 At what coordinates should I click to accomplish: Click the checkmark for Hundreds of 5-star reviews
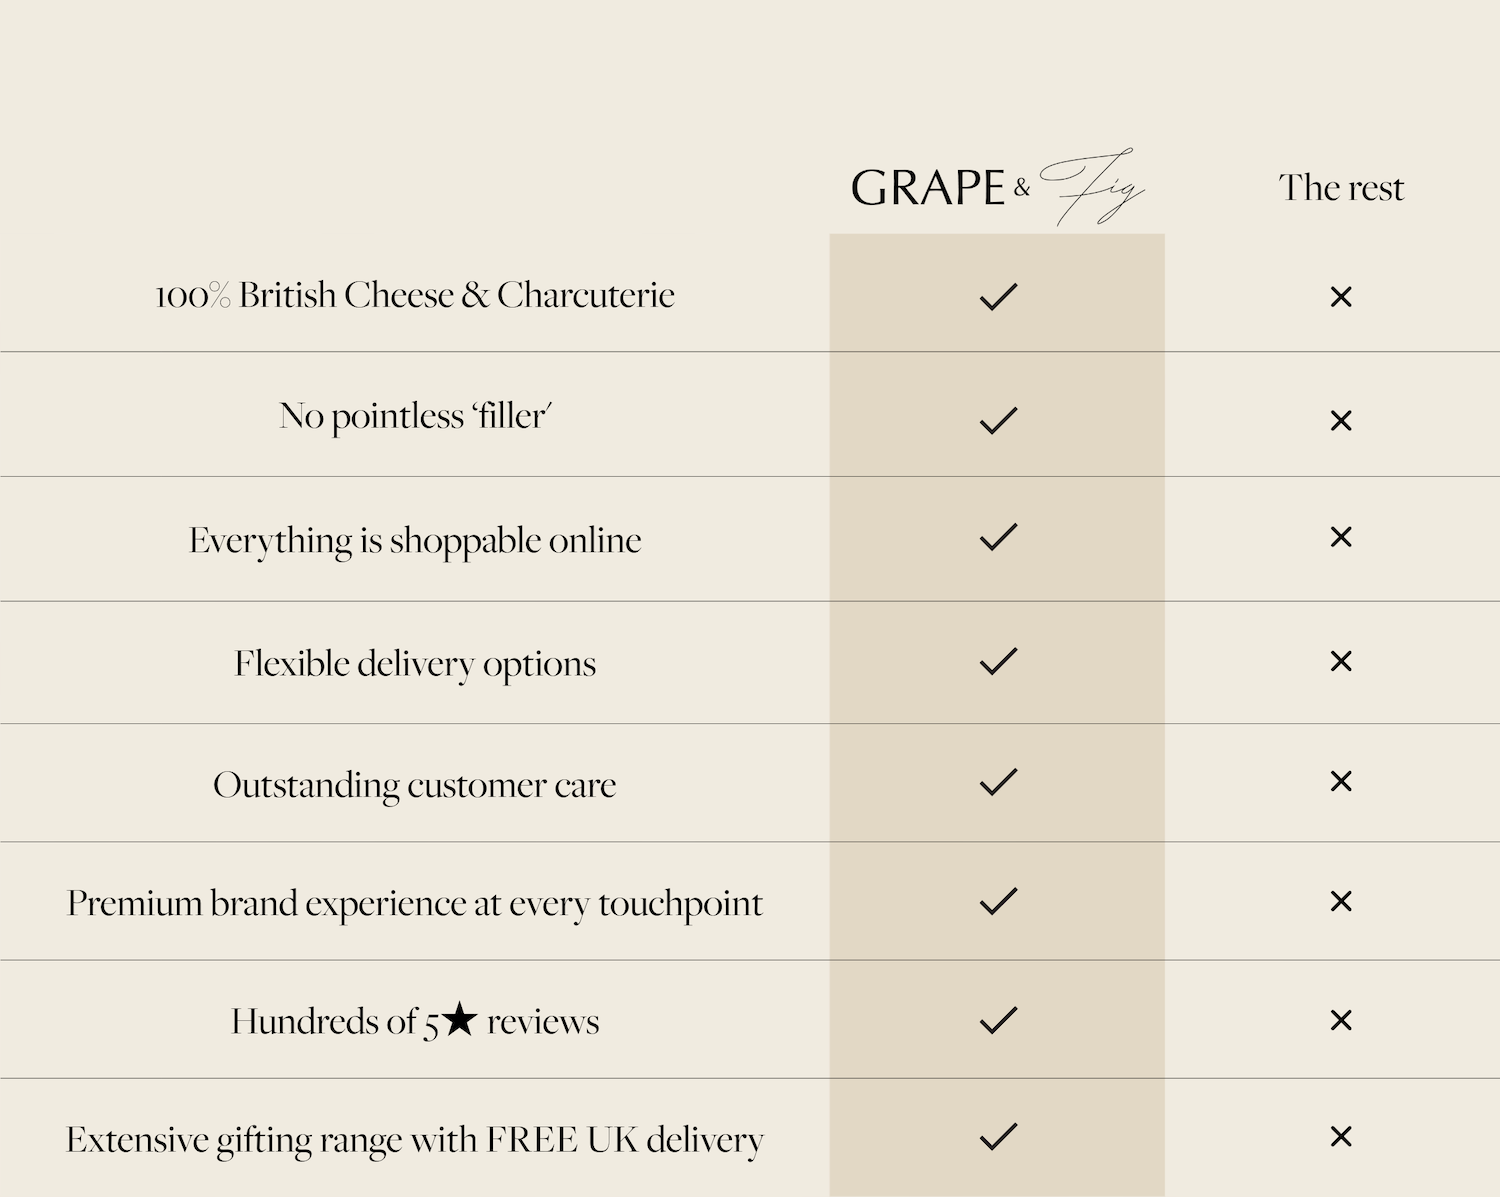(998, 1020)
